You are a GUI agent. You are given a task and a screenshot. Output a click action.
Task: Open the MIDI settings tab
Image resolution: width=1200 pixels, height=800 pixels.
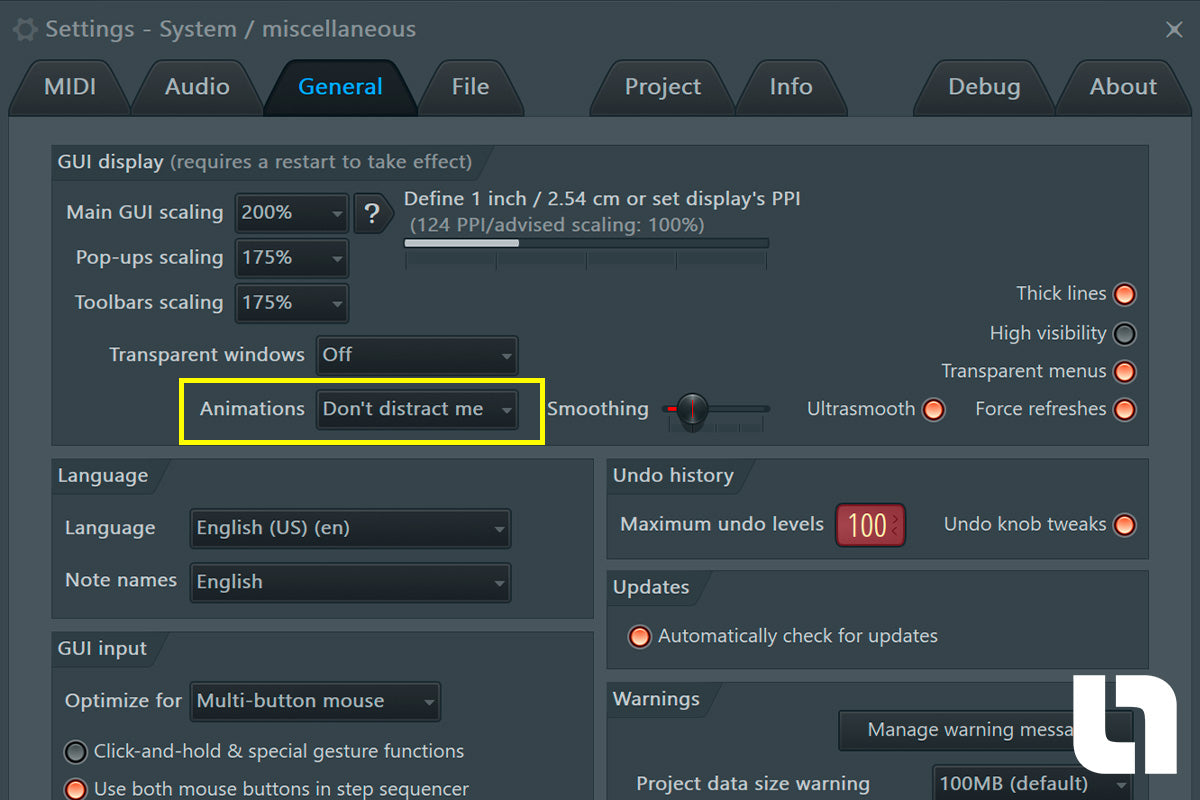pyautogui.click(x=70, y=87)
